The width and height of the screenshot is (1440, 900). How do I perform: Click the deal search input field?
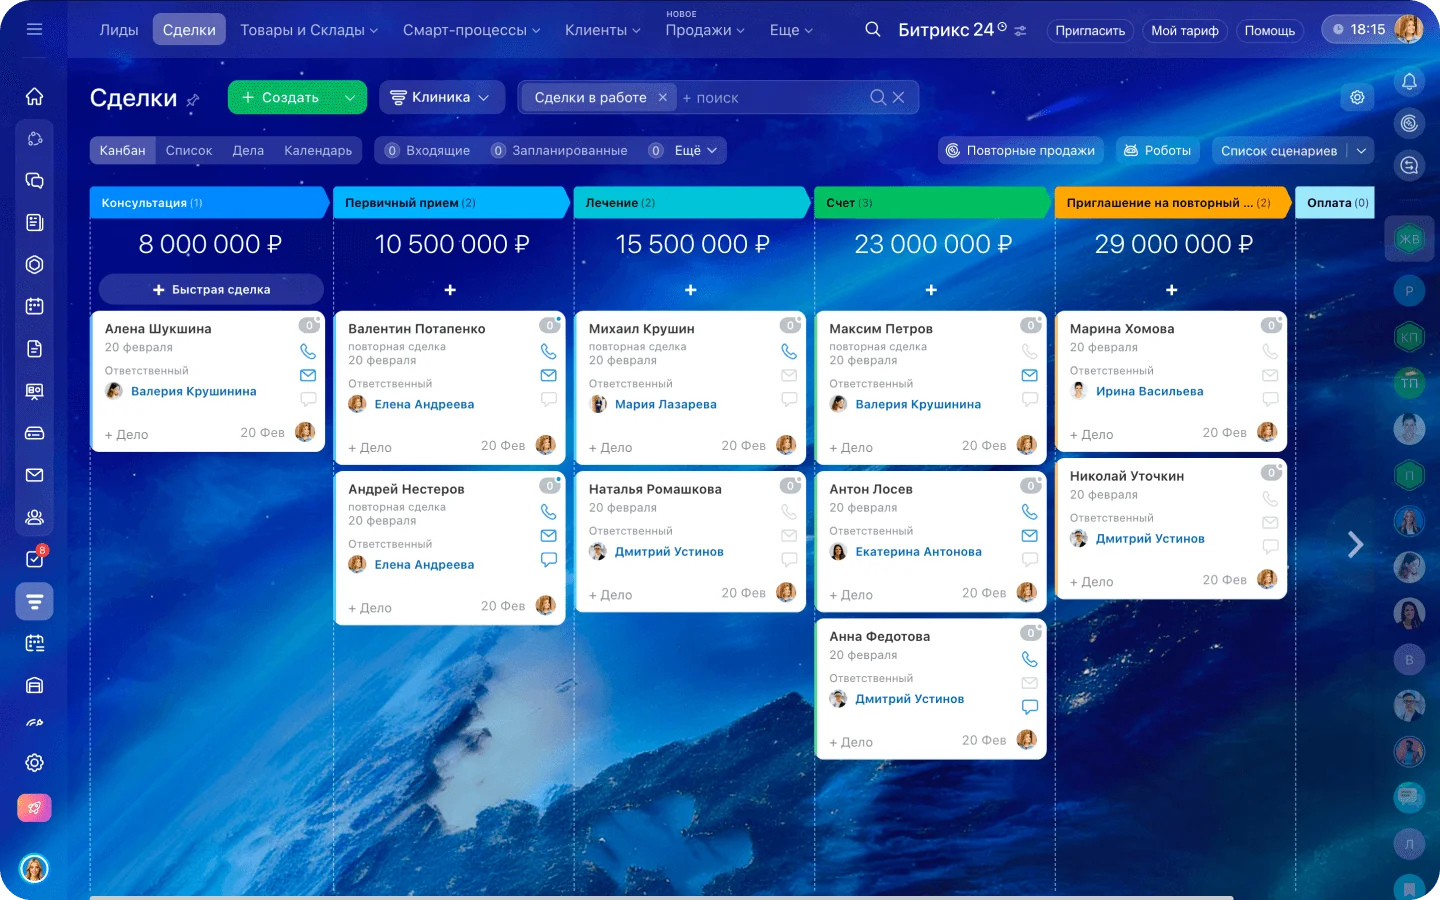click(x=770, y=98)
